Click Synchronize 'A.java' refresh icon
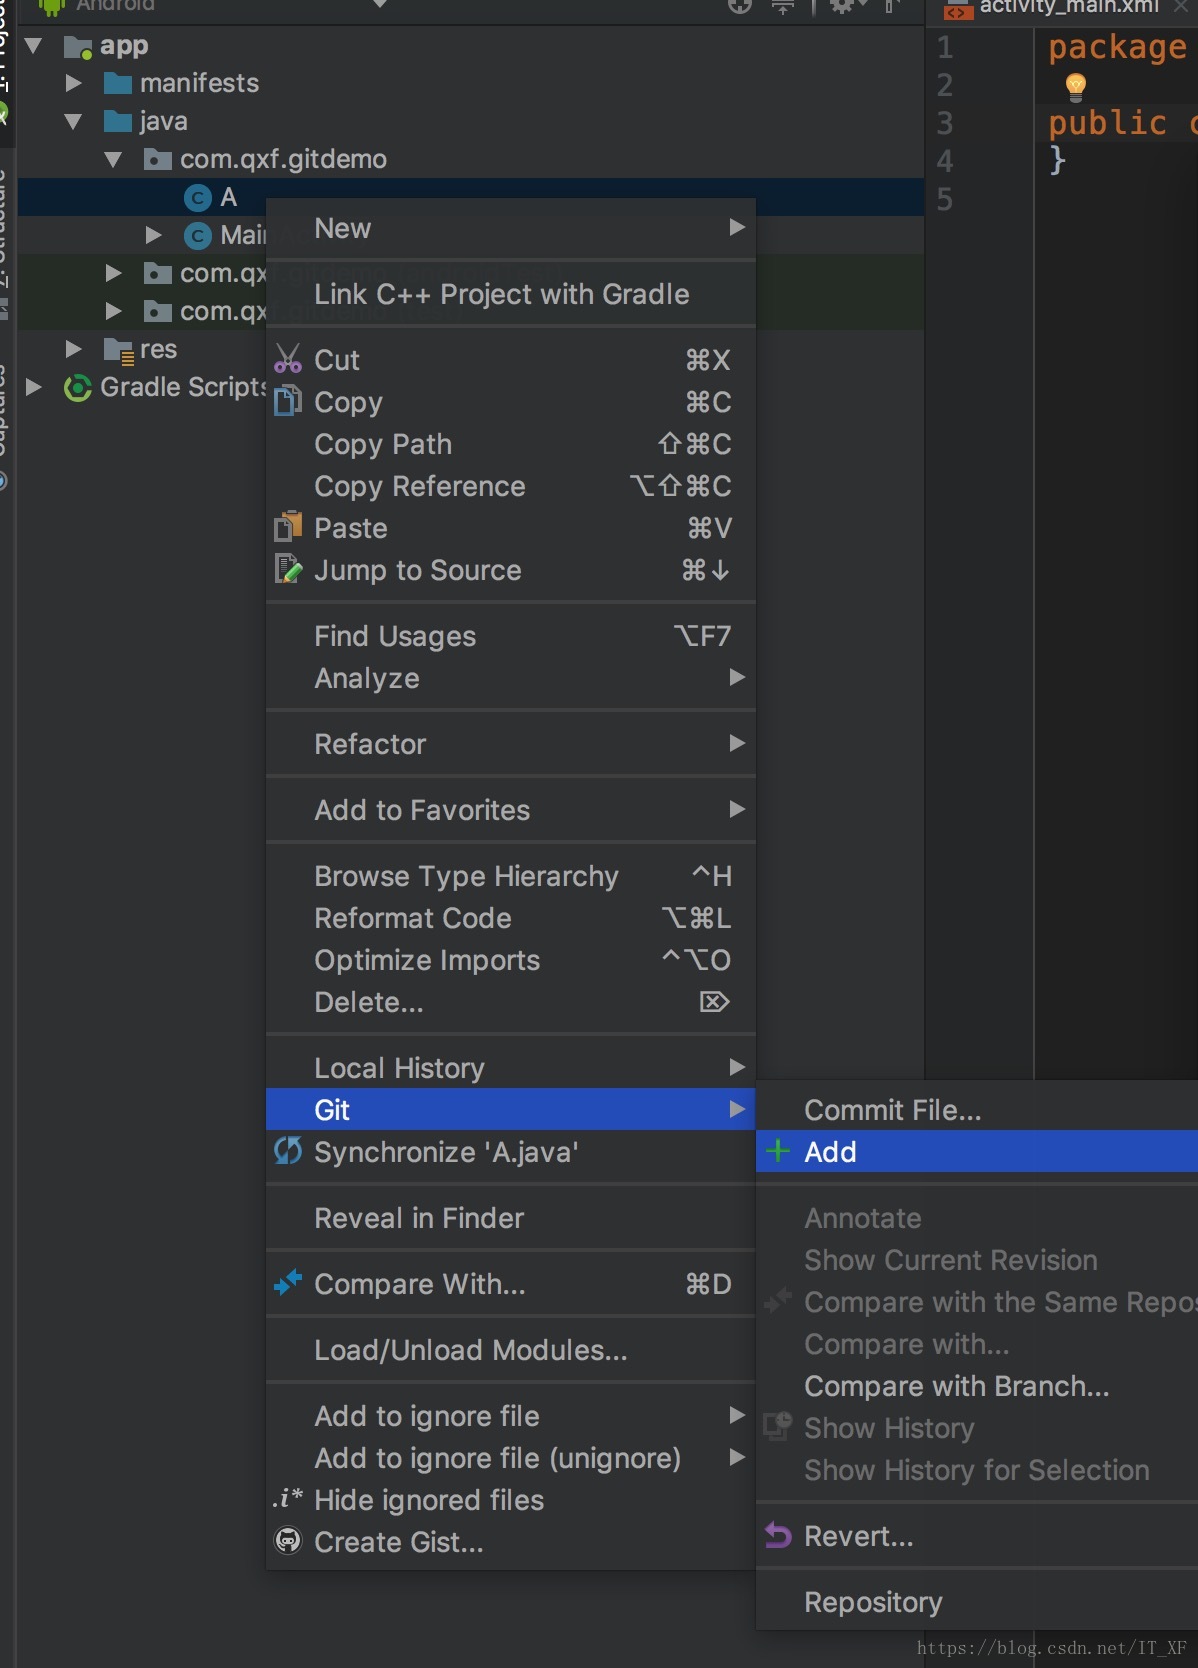1198x1668 pixels. pyautogui.click(x=288, y=1151)
